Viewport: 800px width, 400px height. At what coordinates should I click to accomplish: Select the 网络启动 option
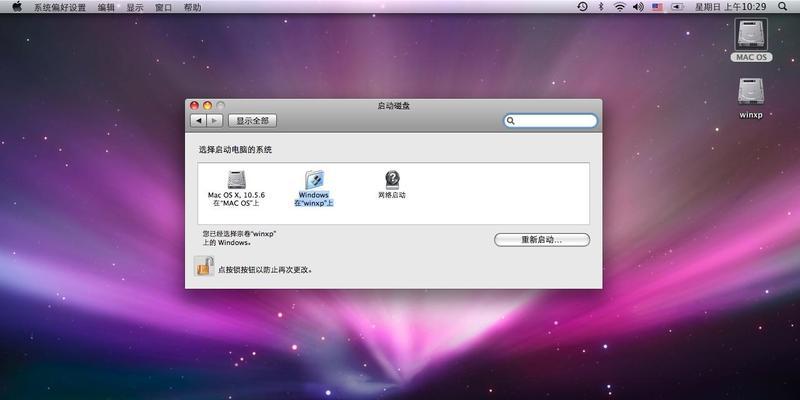[392, 184]
